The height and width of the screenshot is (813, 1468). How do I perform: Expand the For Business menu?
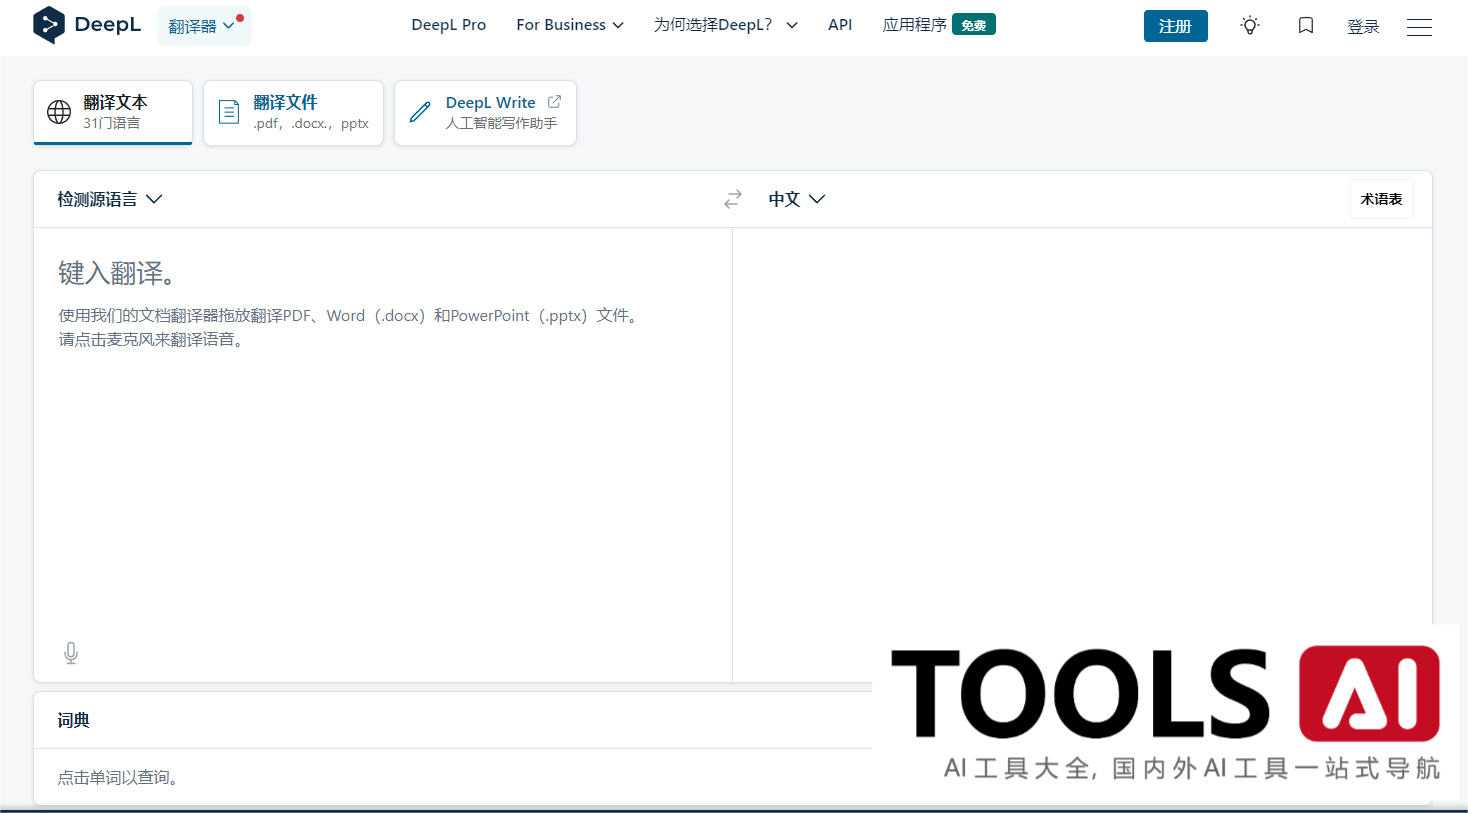[569, 25]
